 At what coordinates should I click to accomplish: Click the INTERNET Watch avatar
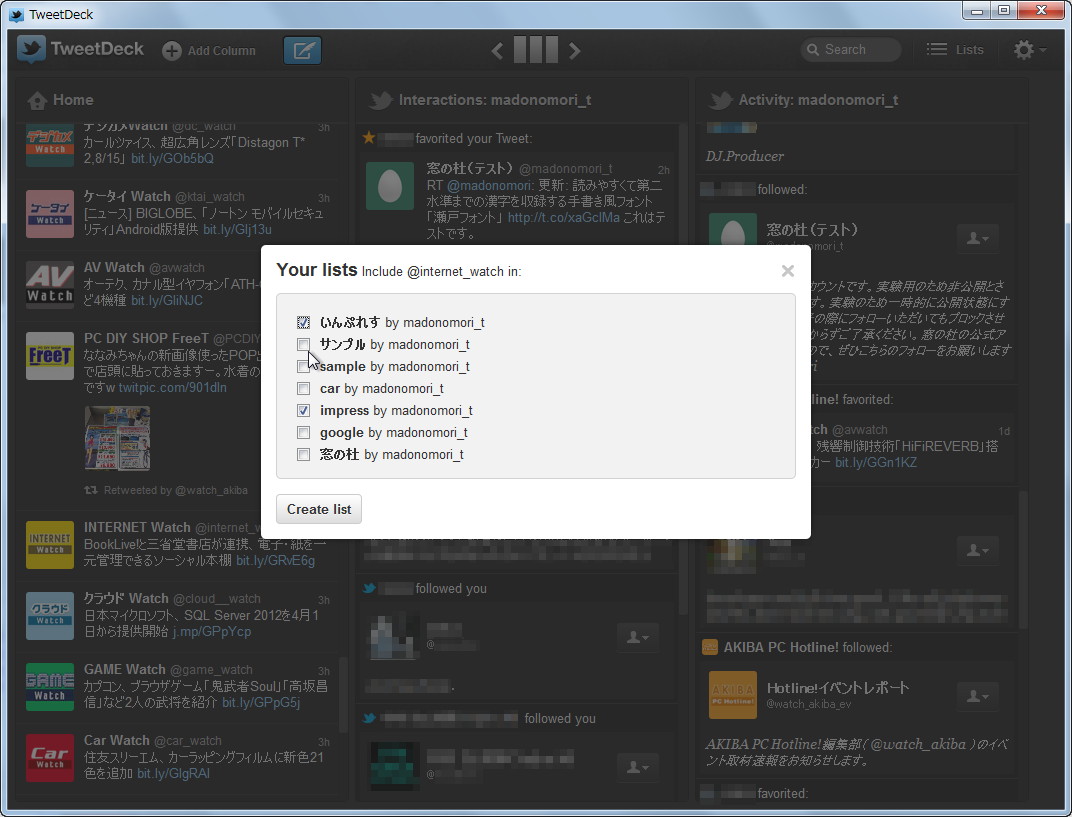pos(50,545)
